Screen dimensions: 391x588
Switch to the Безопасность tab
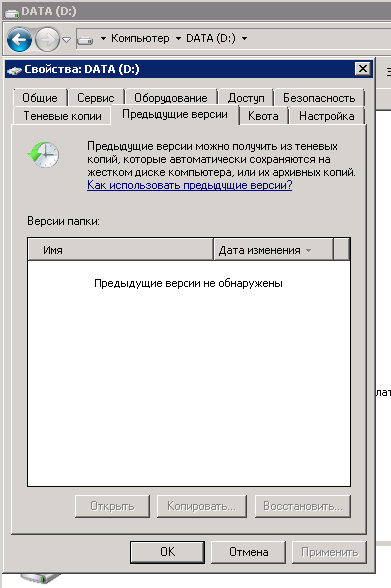coord(319,98)
